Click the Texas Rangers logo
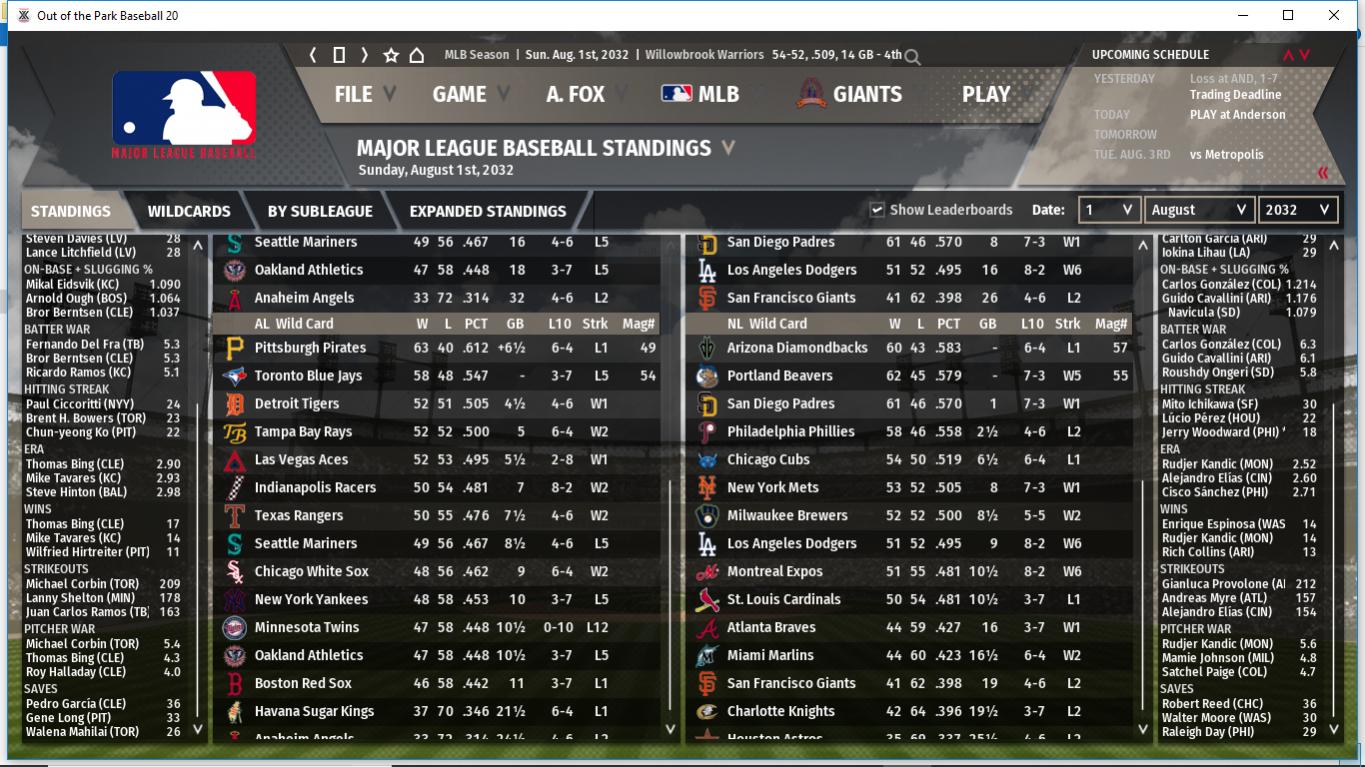Screen dimensions: 1365x767 point(235,516)
